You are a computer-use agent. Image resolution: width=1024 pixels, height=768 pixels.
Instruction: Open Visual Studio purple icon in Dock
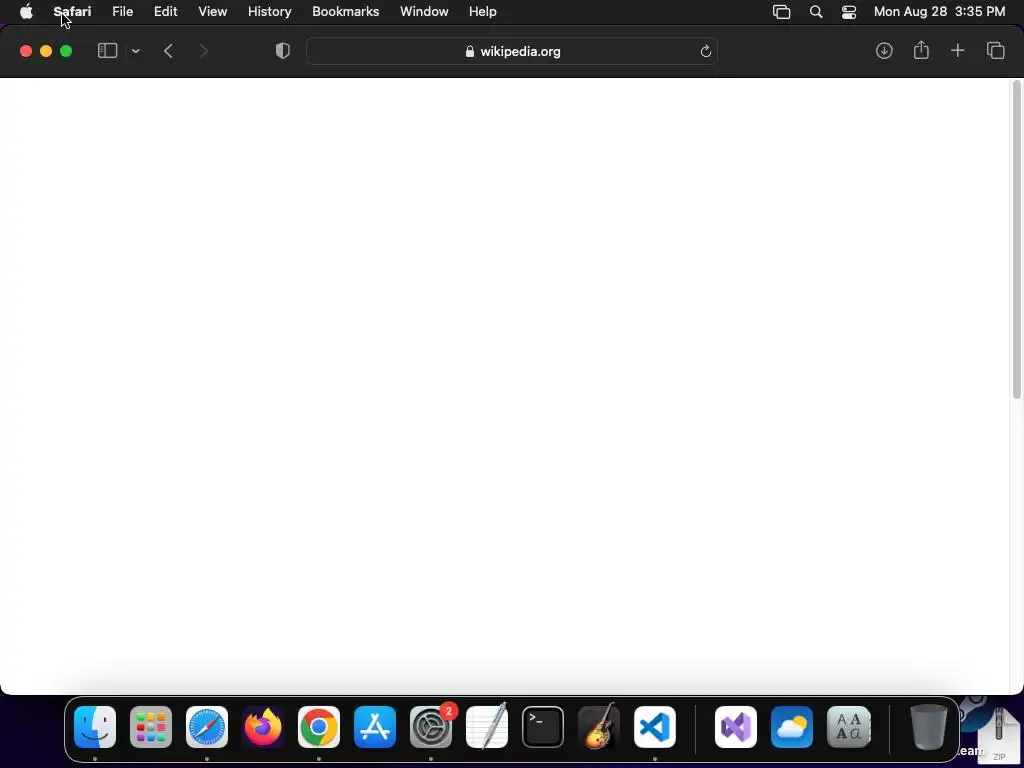coord(736,727)
